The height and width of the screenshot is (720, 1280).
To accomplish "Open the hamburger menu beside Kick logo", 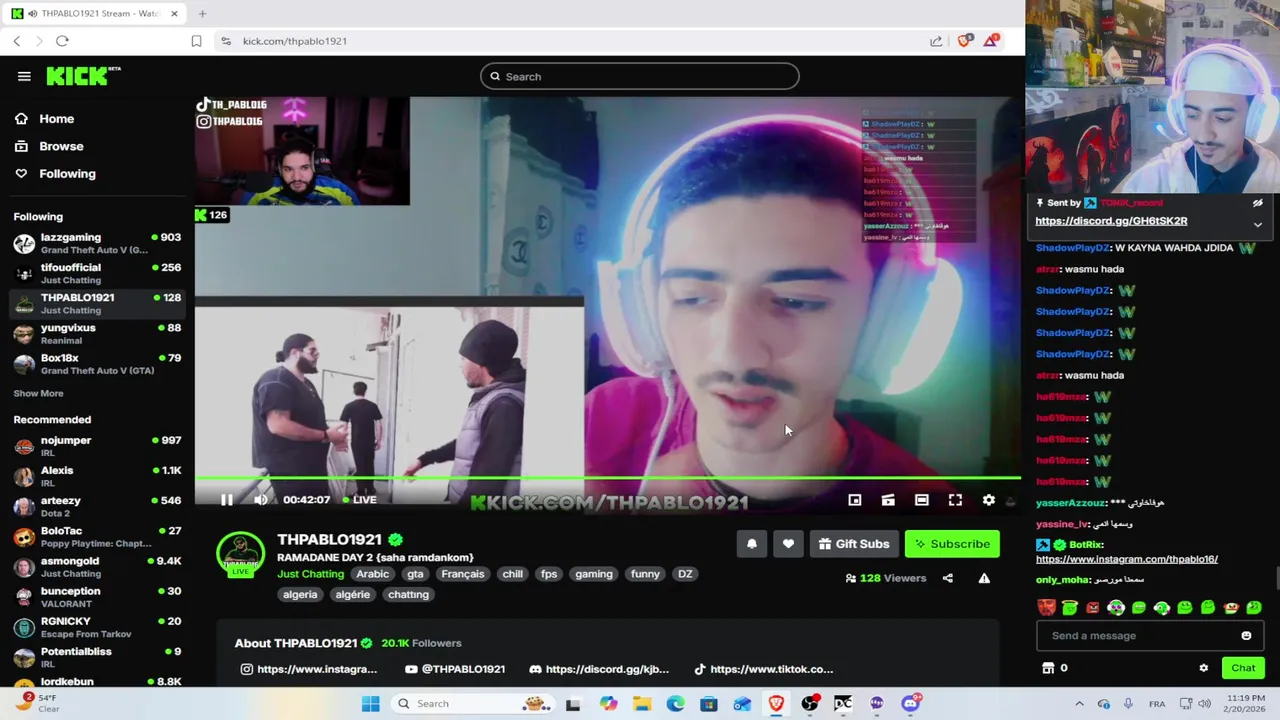I will coord(24,76).
